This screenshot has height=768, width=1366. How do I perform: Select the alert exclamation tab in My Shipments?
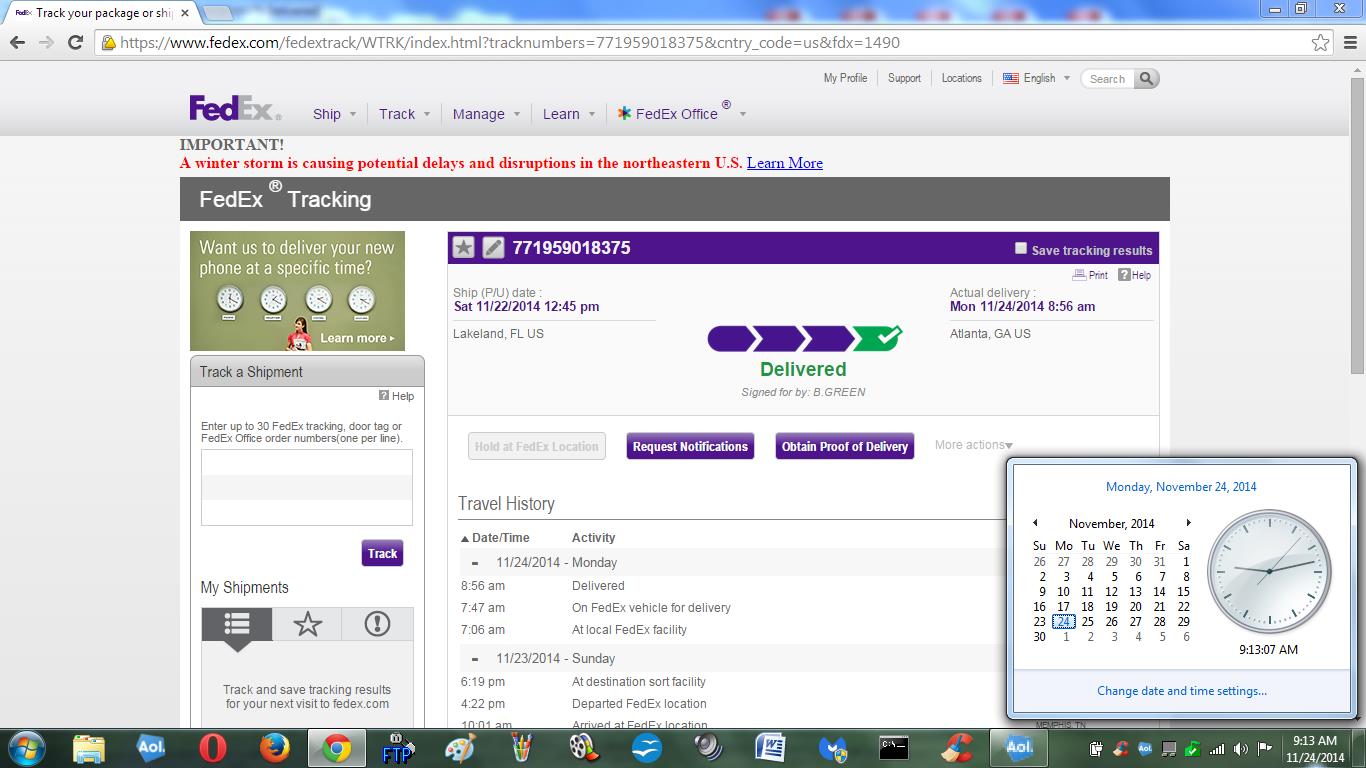pyautogui.click(x=377, y=624)
